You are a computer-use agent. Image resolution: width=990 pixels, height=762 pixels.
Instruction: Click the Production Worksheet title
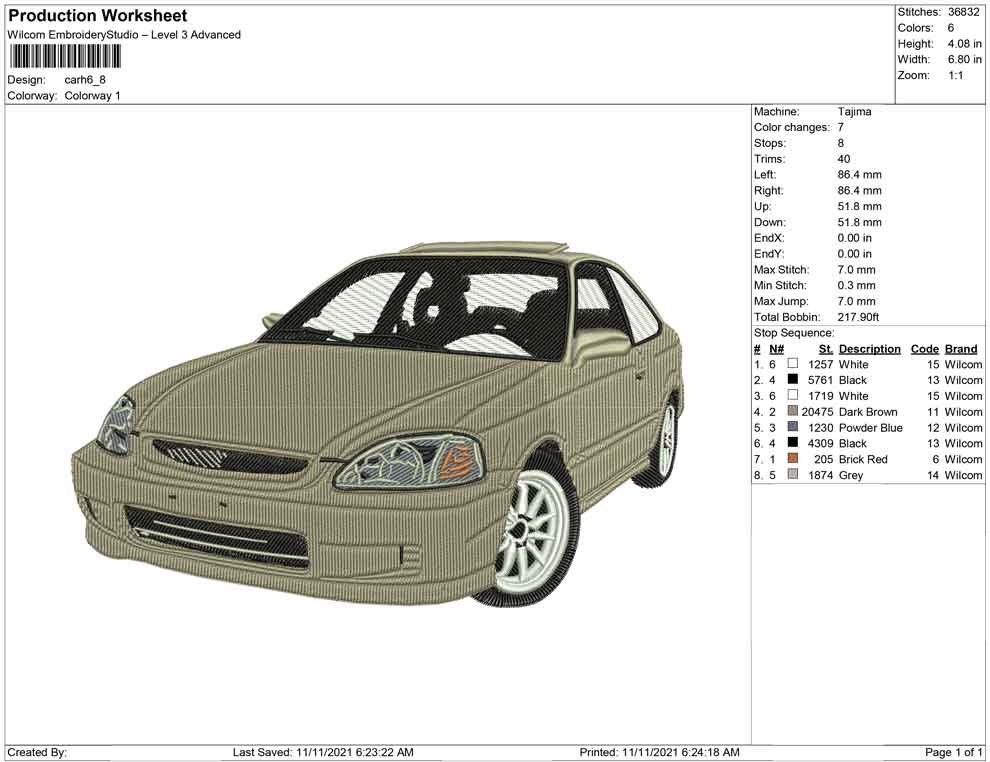(96, 16)
